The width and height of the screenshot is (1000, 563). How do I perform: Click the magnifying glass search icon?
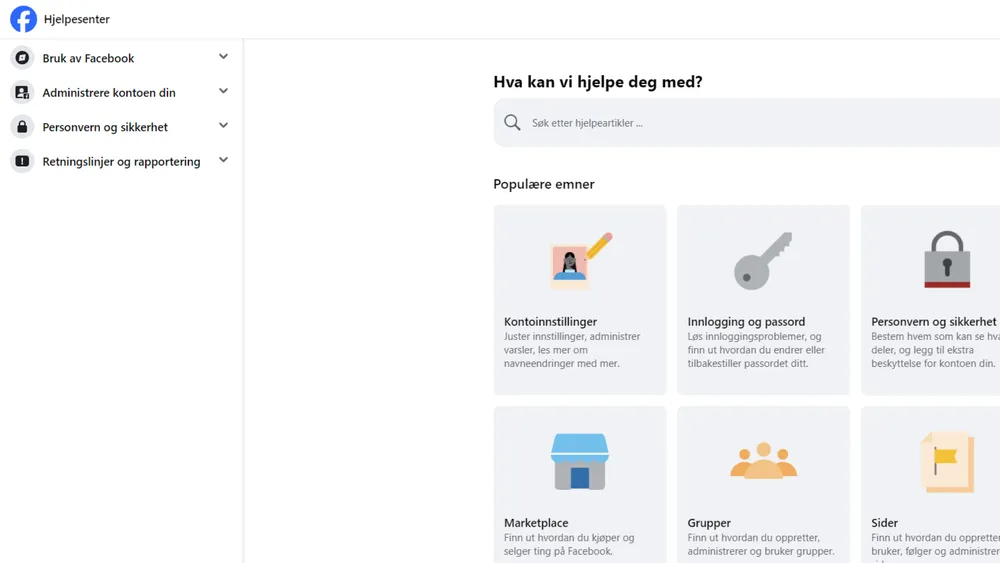tap(512, 122)
